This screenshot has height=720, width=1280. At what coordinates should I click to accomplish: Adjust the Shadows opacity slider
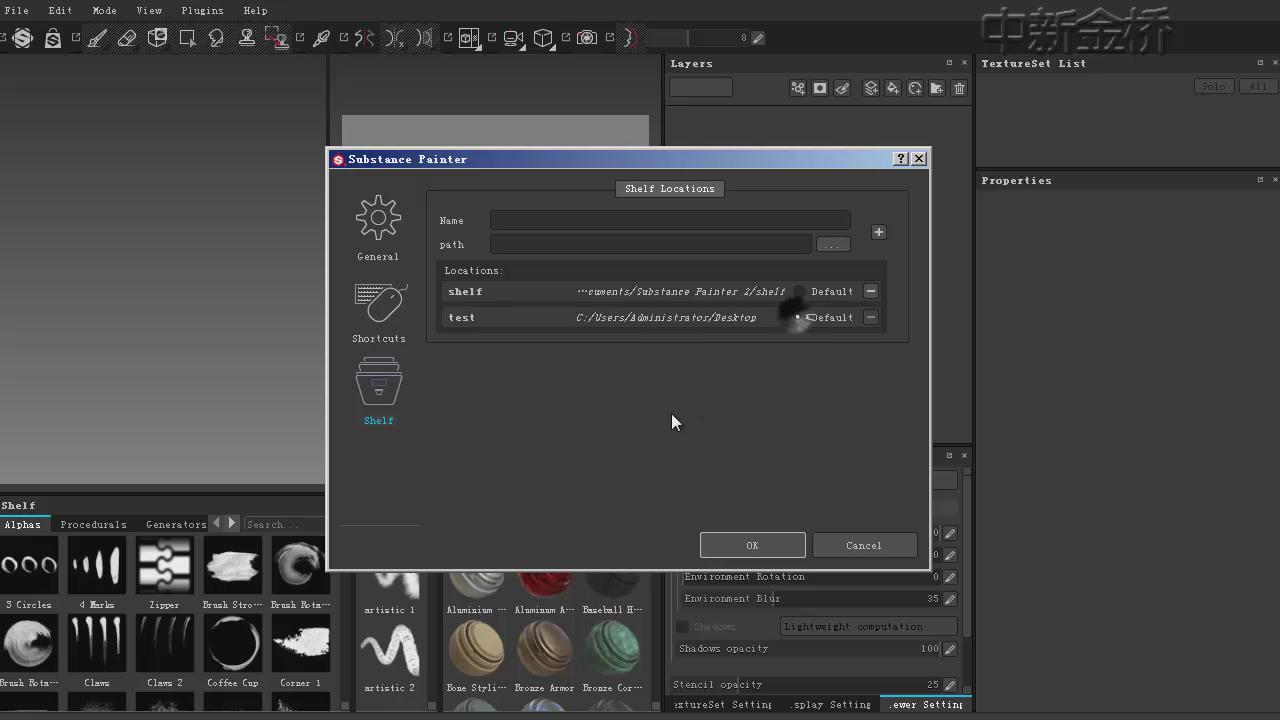point(809,649)
